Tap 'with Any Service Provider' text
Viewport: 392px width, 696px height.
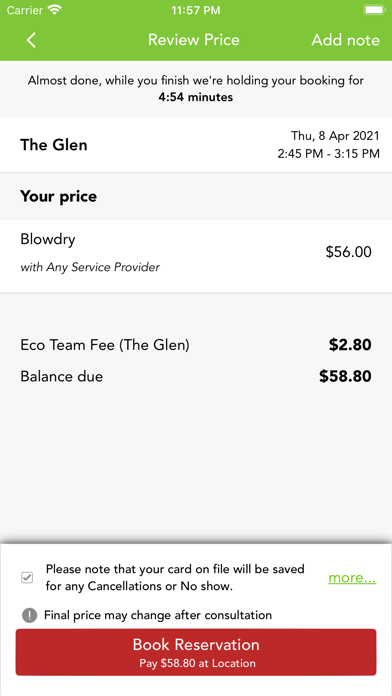tap(90, 267)
